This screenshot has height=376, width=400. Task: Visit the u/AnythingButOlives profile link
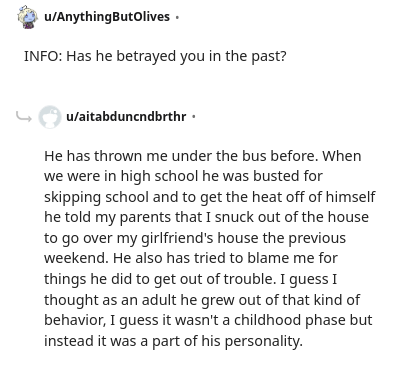[107, 17]
